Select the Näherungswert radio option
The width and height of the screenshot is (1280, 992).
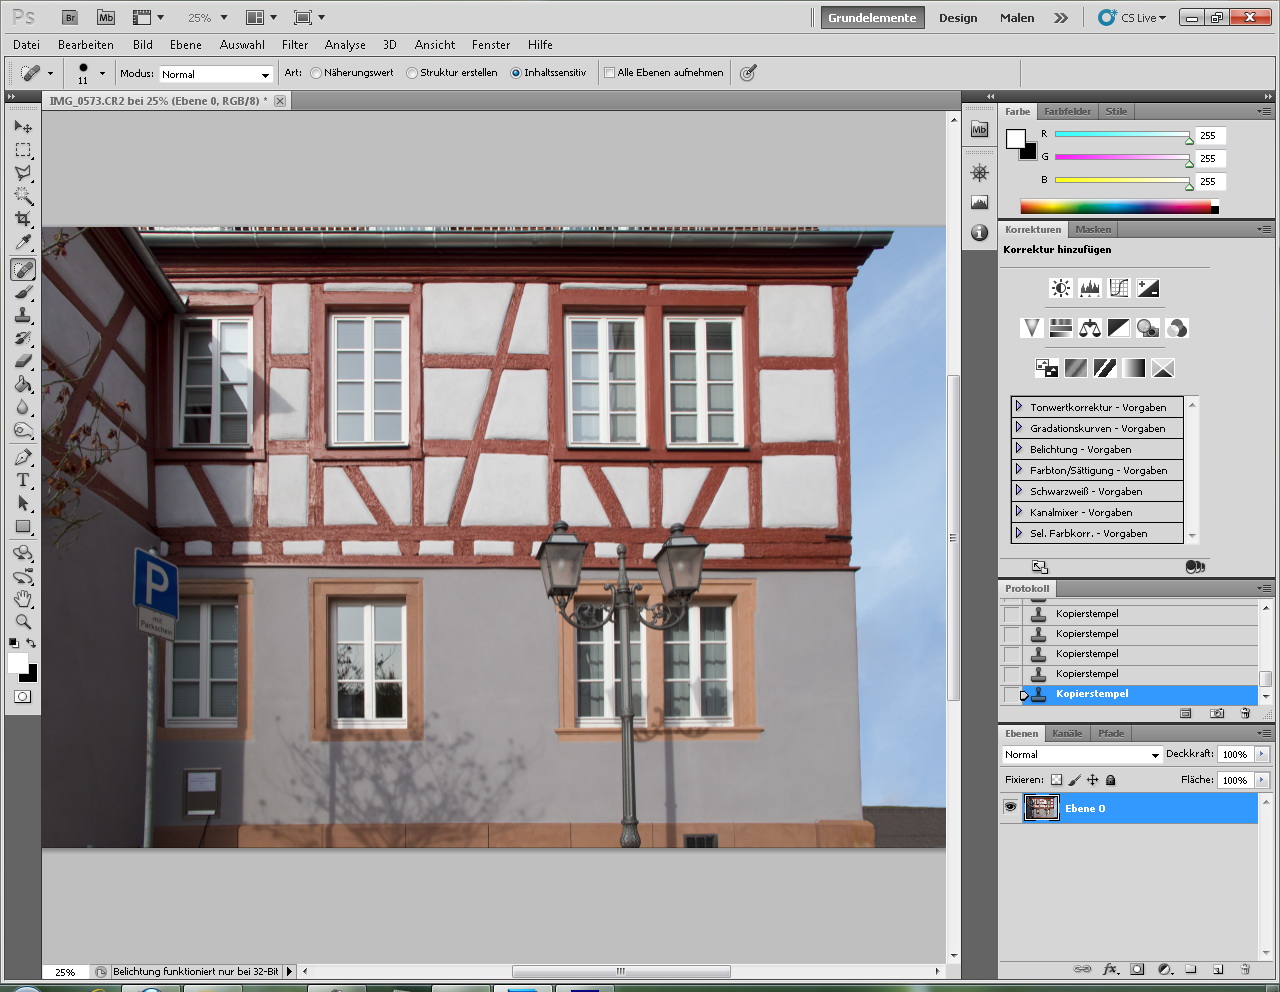tap(316, 73)
